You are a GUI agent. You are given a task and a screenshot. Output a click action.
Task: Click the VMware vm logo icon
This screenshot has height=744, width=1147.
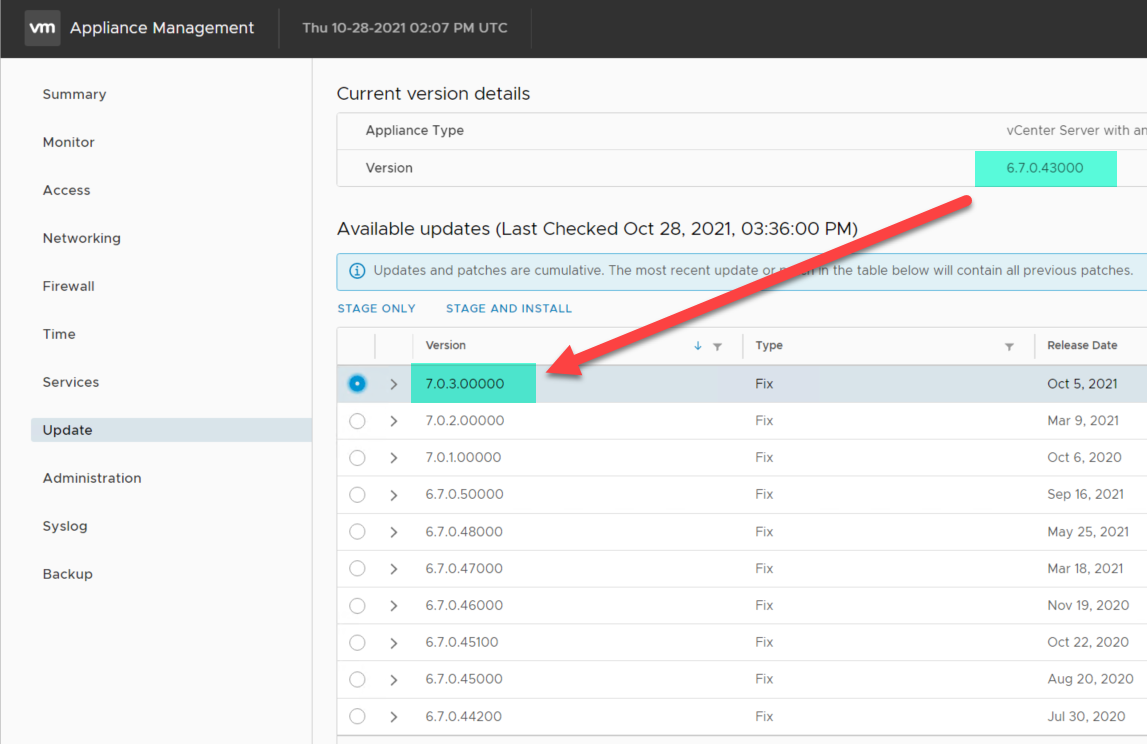[43, 28]
